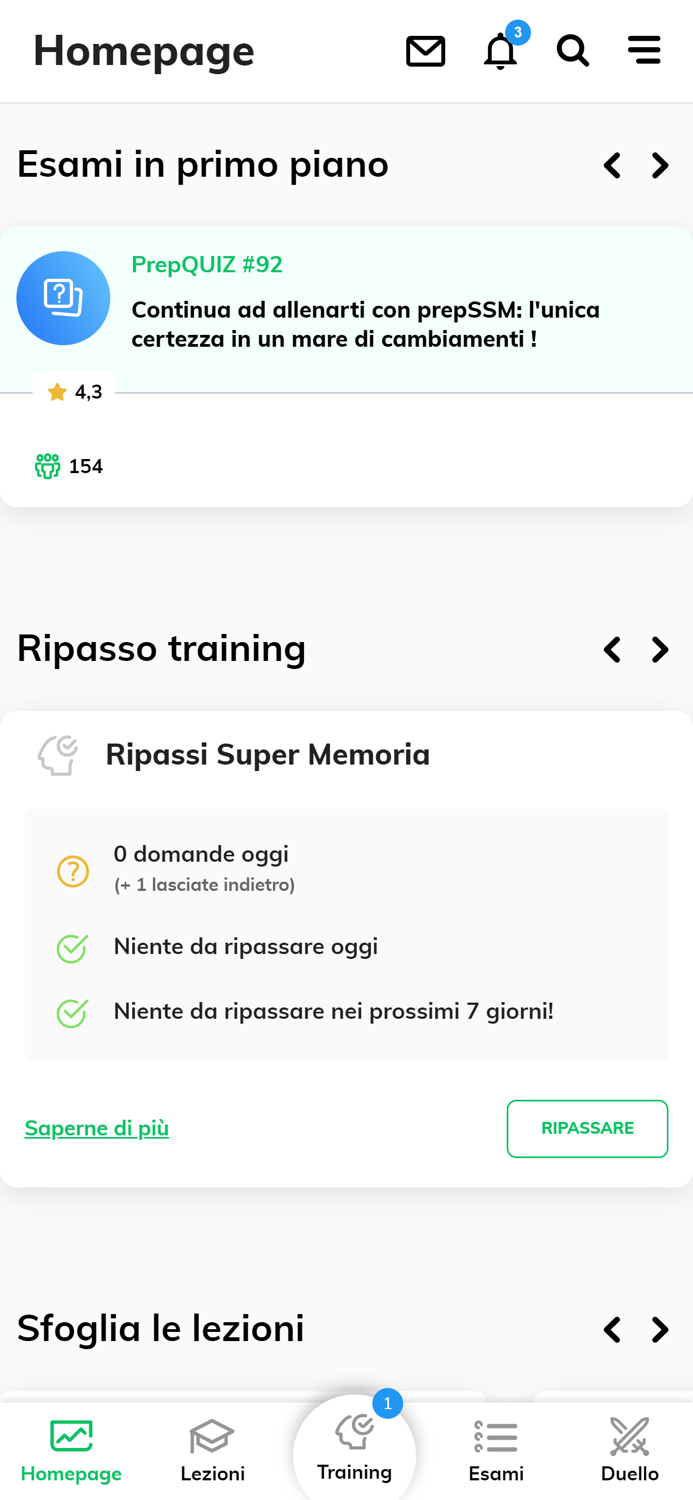Open the search magnifier icon
The image size is (693, 1500).
pos(571,49)
